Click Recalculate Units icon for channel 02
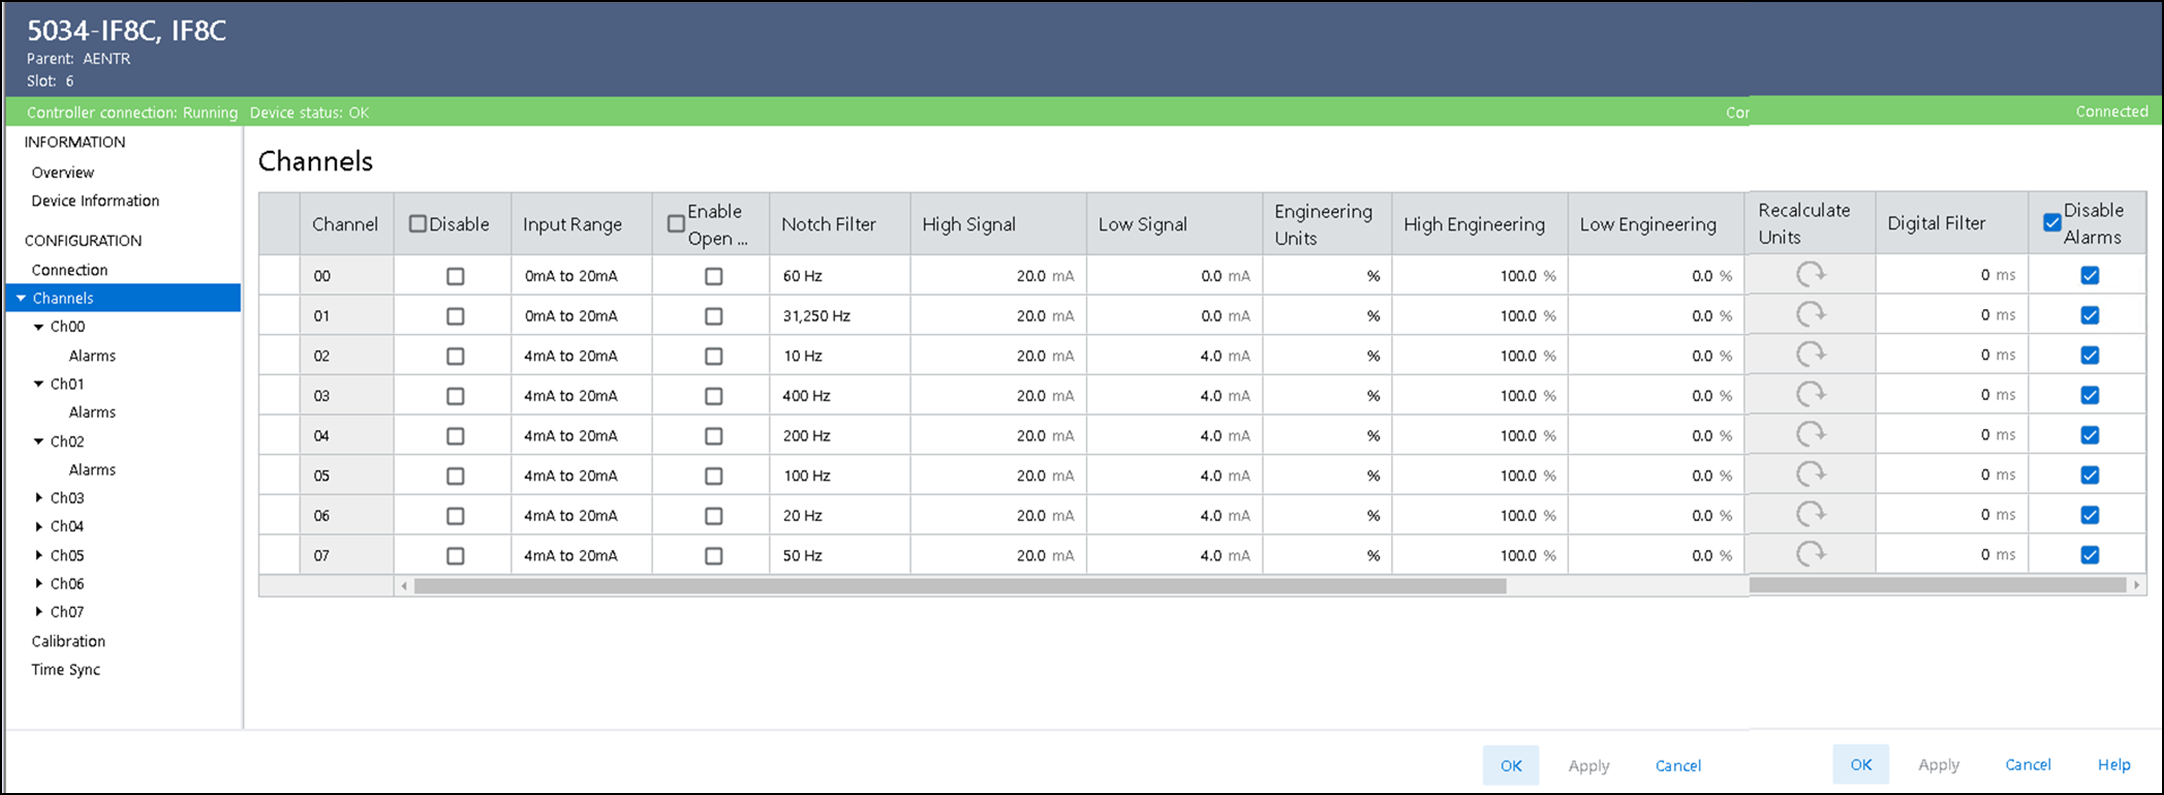The height and width of the screenshot is (795, 2164). 1810,355
